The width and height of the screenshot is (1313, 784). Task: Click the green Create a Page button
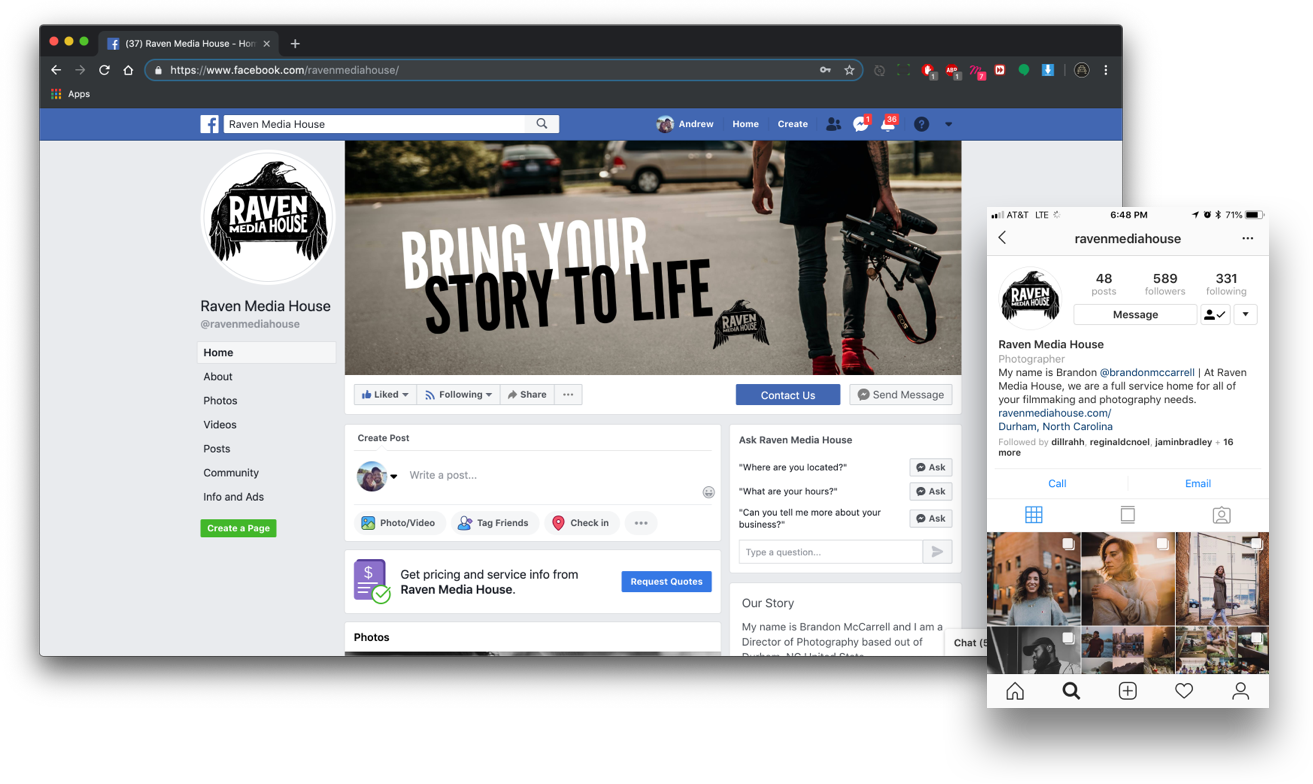pos(238,528)
